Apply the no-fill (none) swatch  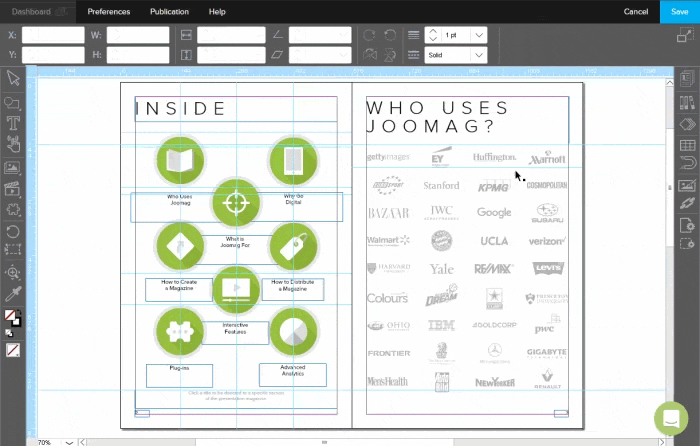pyautogui.click(x=13, y=351)
